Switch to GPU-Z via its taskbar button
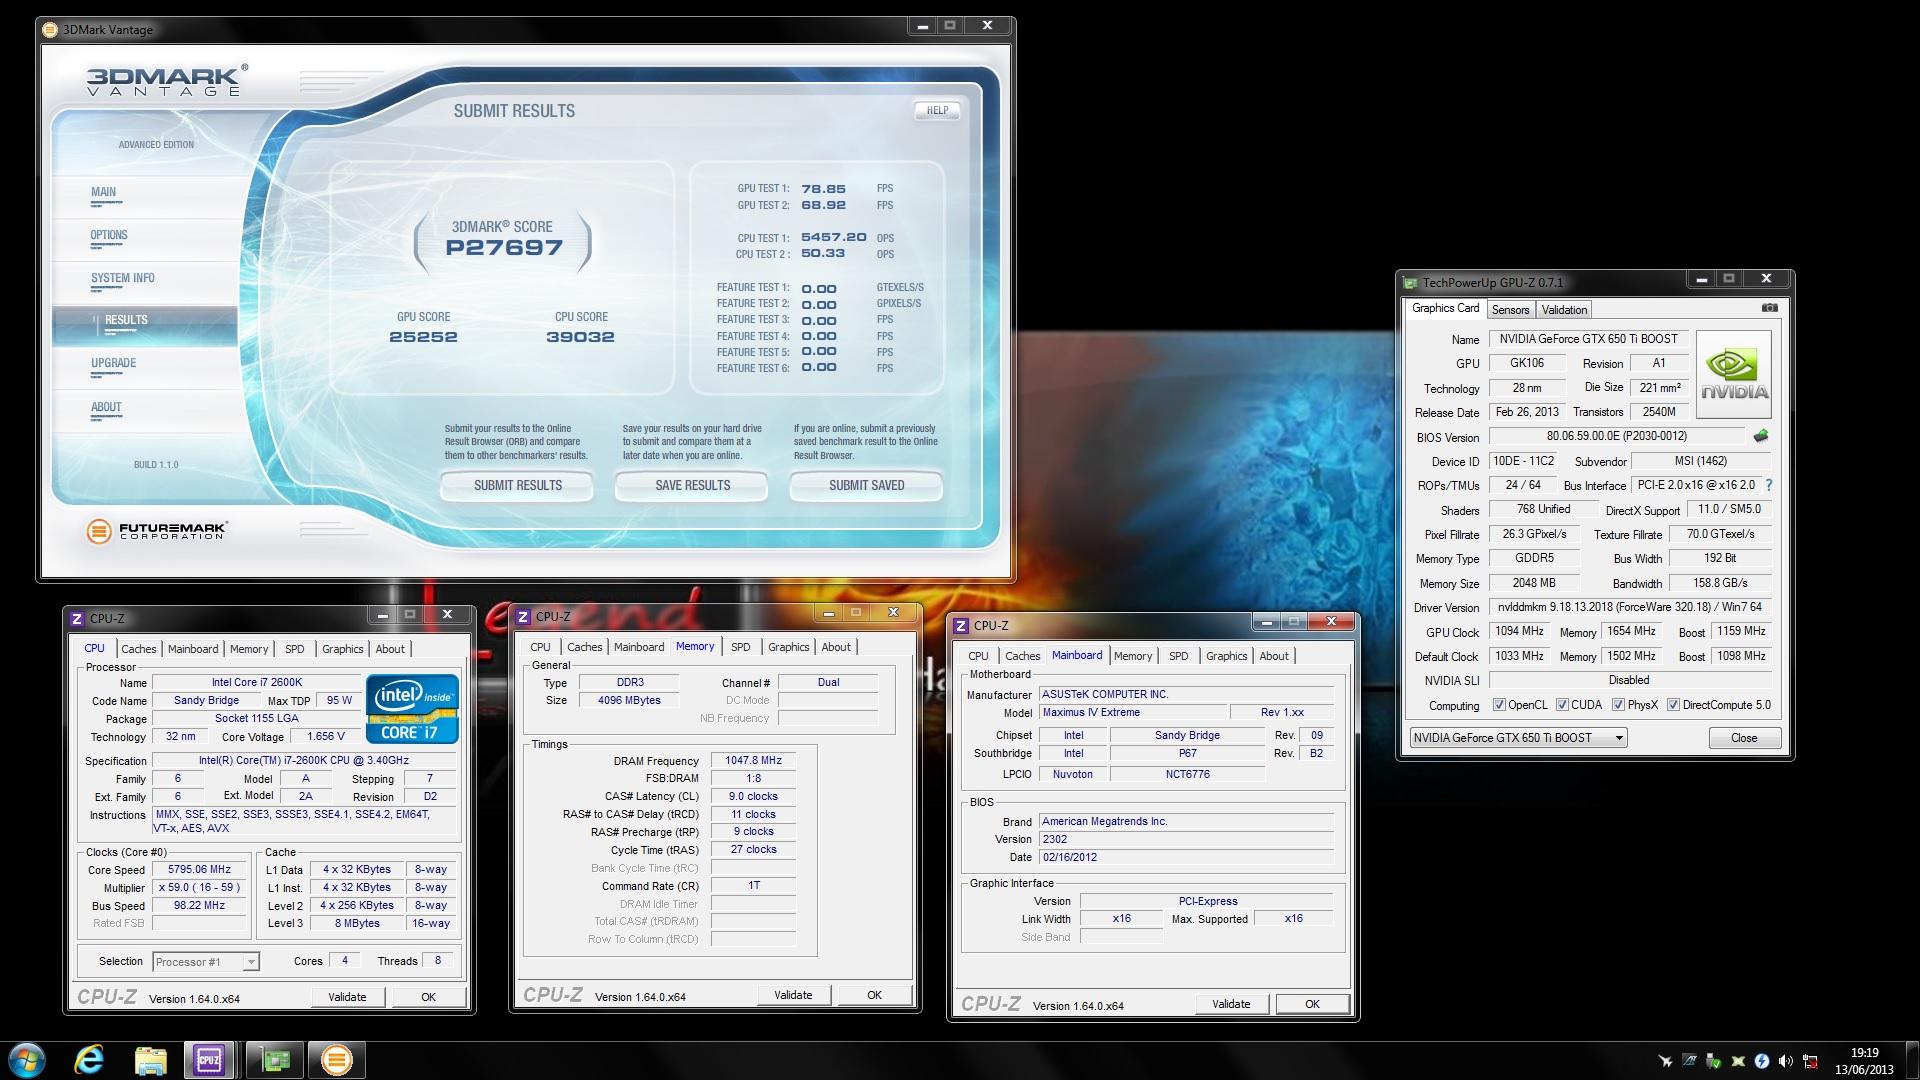 [274, 1060]
